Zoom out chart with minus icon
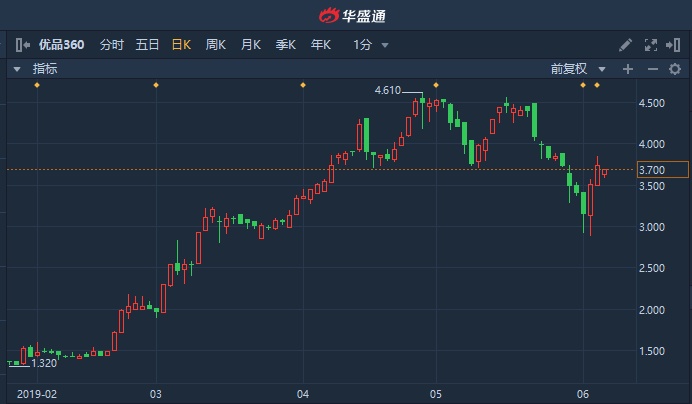 tap(651, 69)
